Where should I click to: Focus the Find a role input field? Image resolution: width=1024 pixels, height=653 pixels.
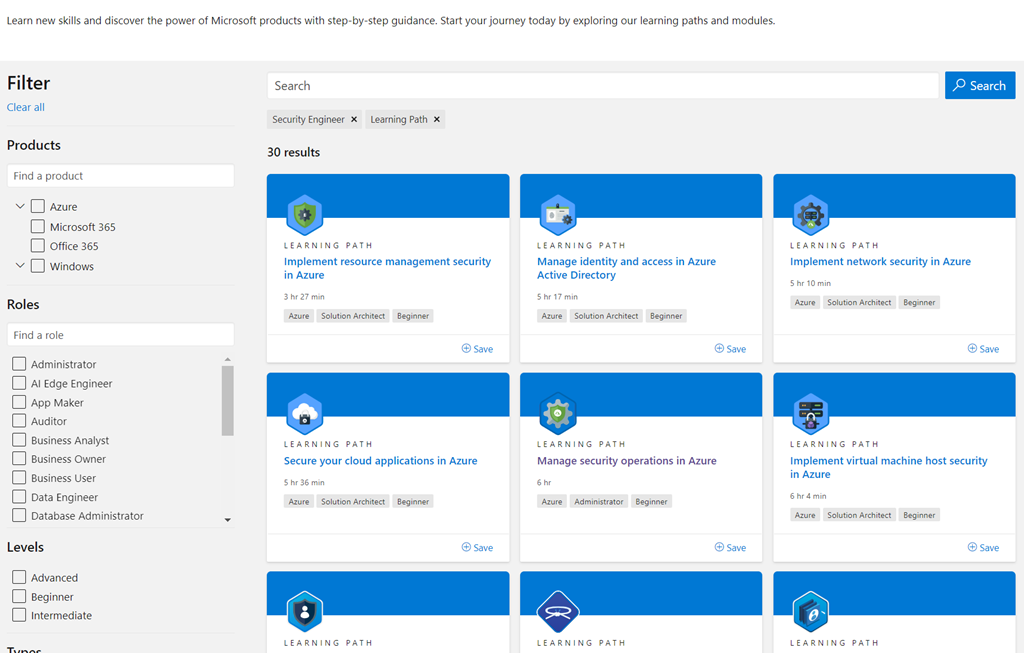pyautogui.click(x=120, y=335)
